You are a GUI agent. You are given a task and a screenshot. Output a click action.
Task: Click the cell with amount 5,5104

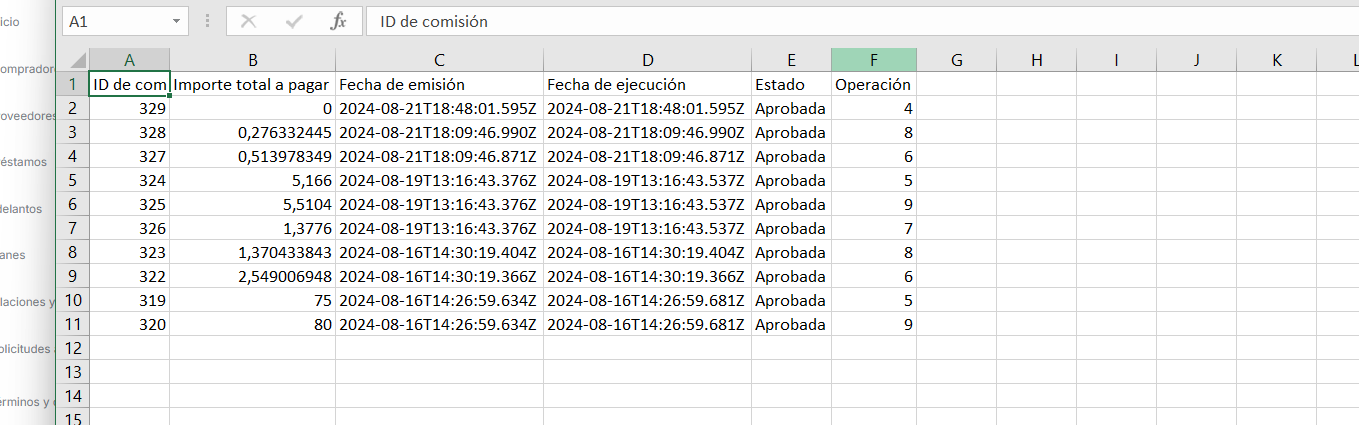coord(252,204)
